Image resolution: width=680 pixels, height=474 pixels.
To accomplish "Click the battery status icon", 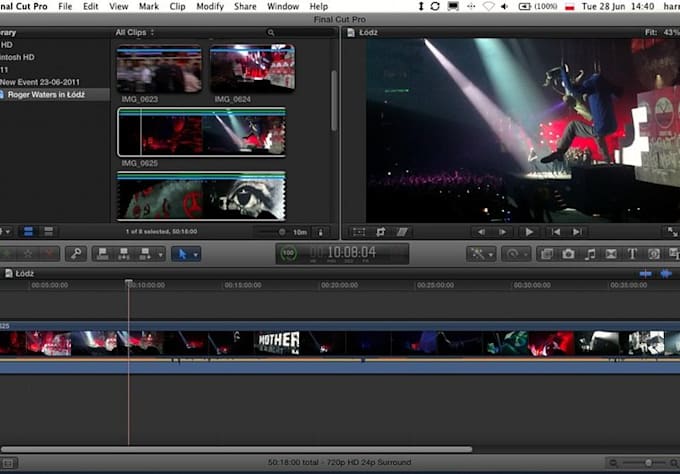I will 525,7.
